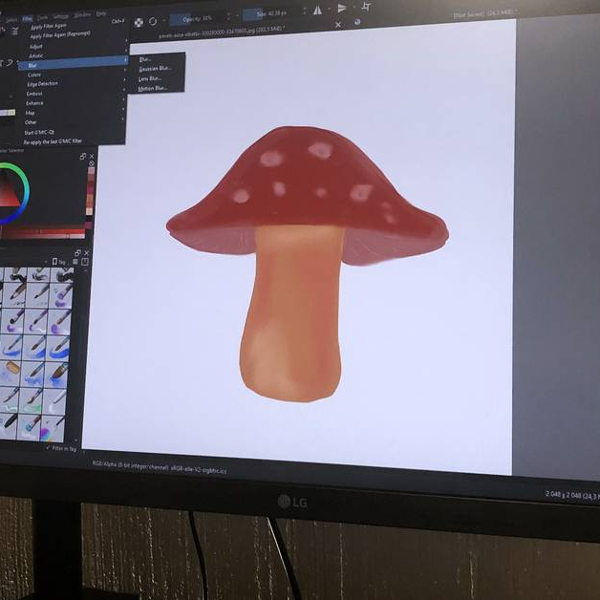Launch Start G'MIC-Qt from the Filter menu

(x=39, y=132)
